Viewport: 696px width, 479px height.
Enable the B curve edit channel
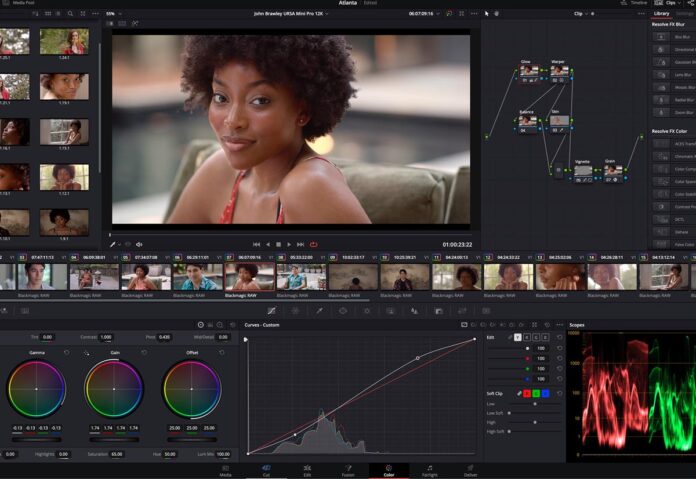tap(546, 337)
